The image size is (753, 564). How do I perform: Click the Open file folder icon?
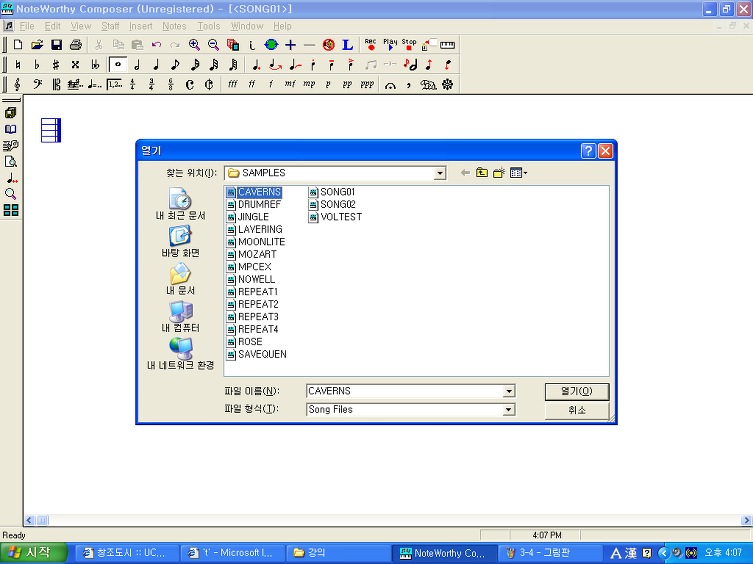[37, 45]
